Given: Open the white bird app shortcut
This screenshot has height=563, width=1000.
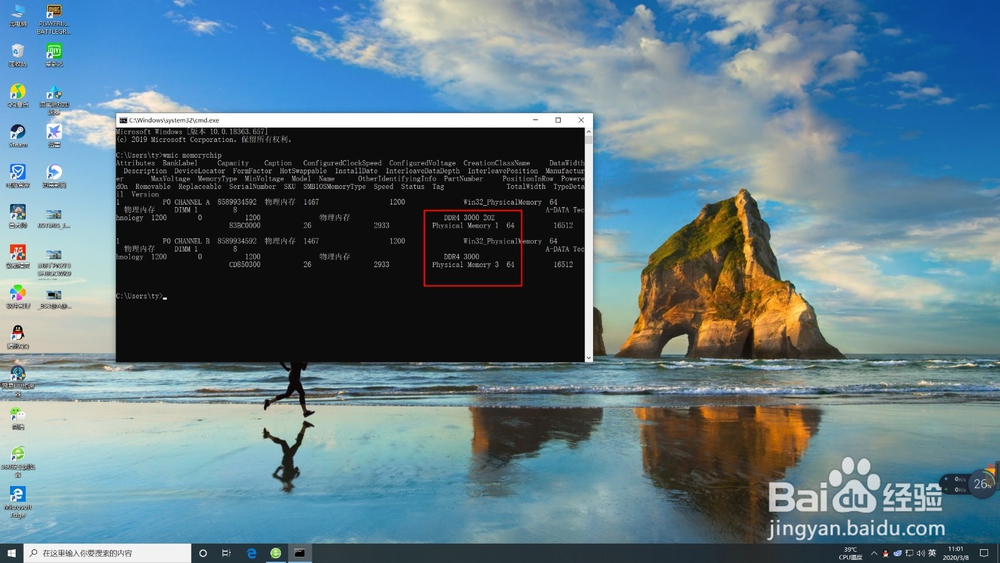Looking at the screenshot, I should 54,135.
